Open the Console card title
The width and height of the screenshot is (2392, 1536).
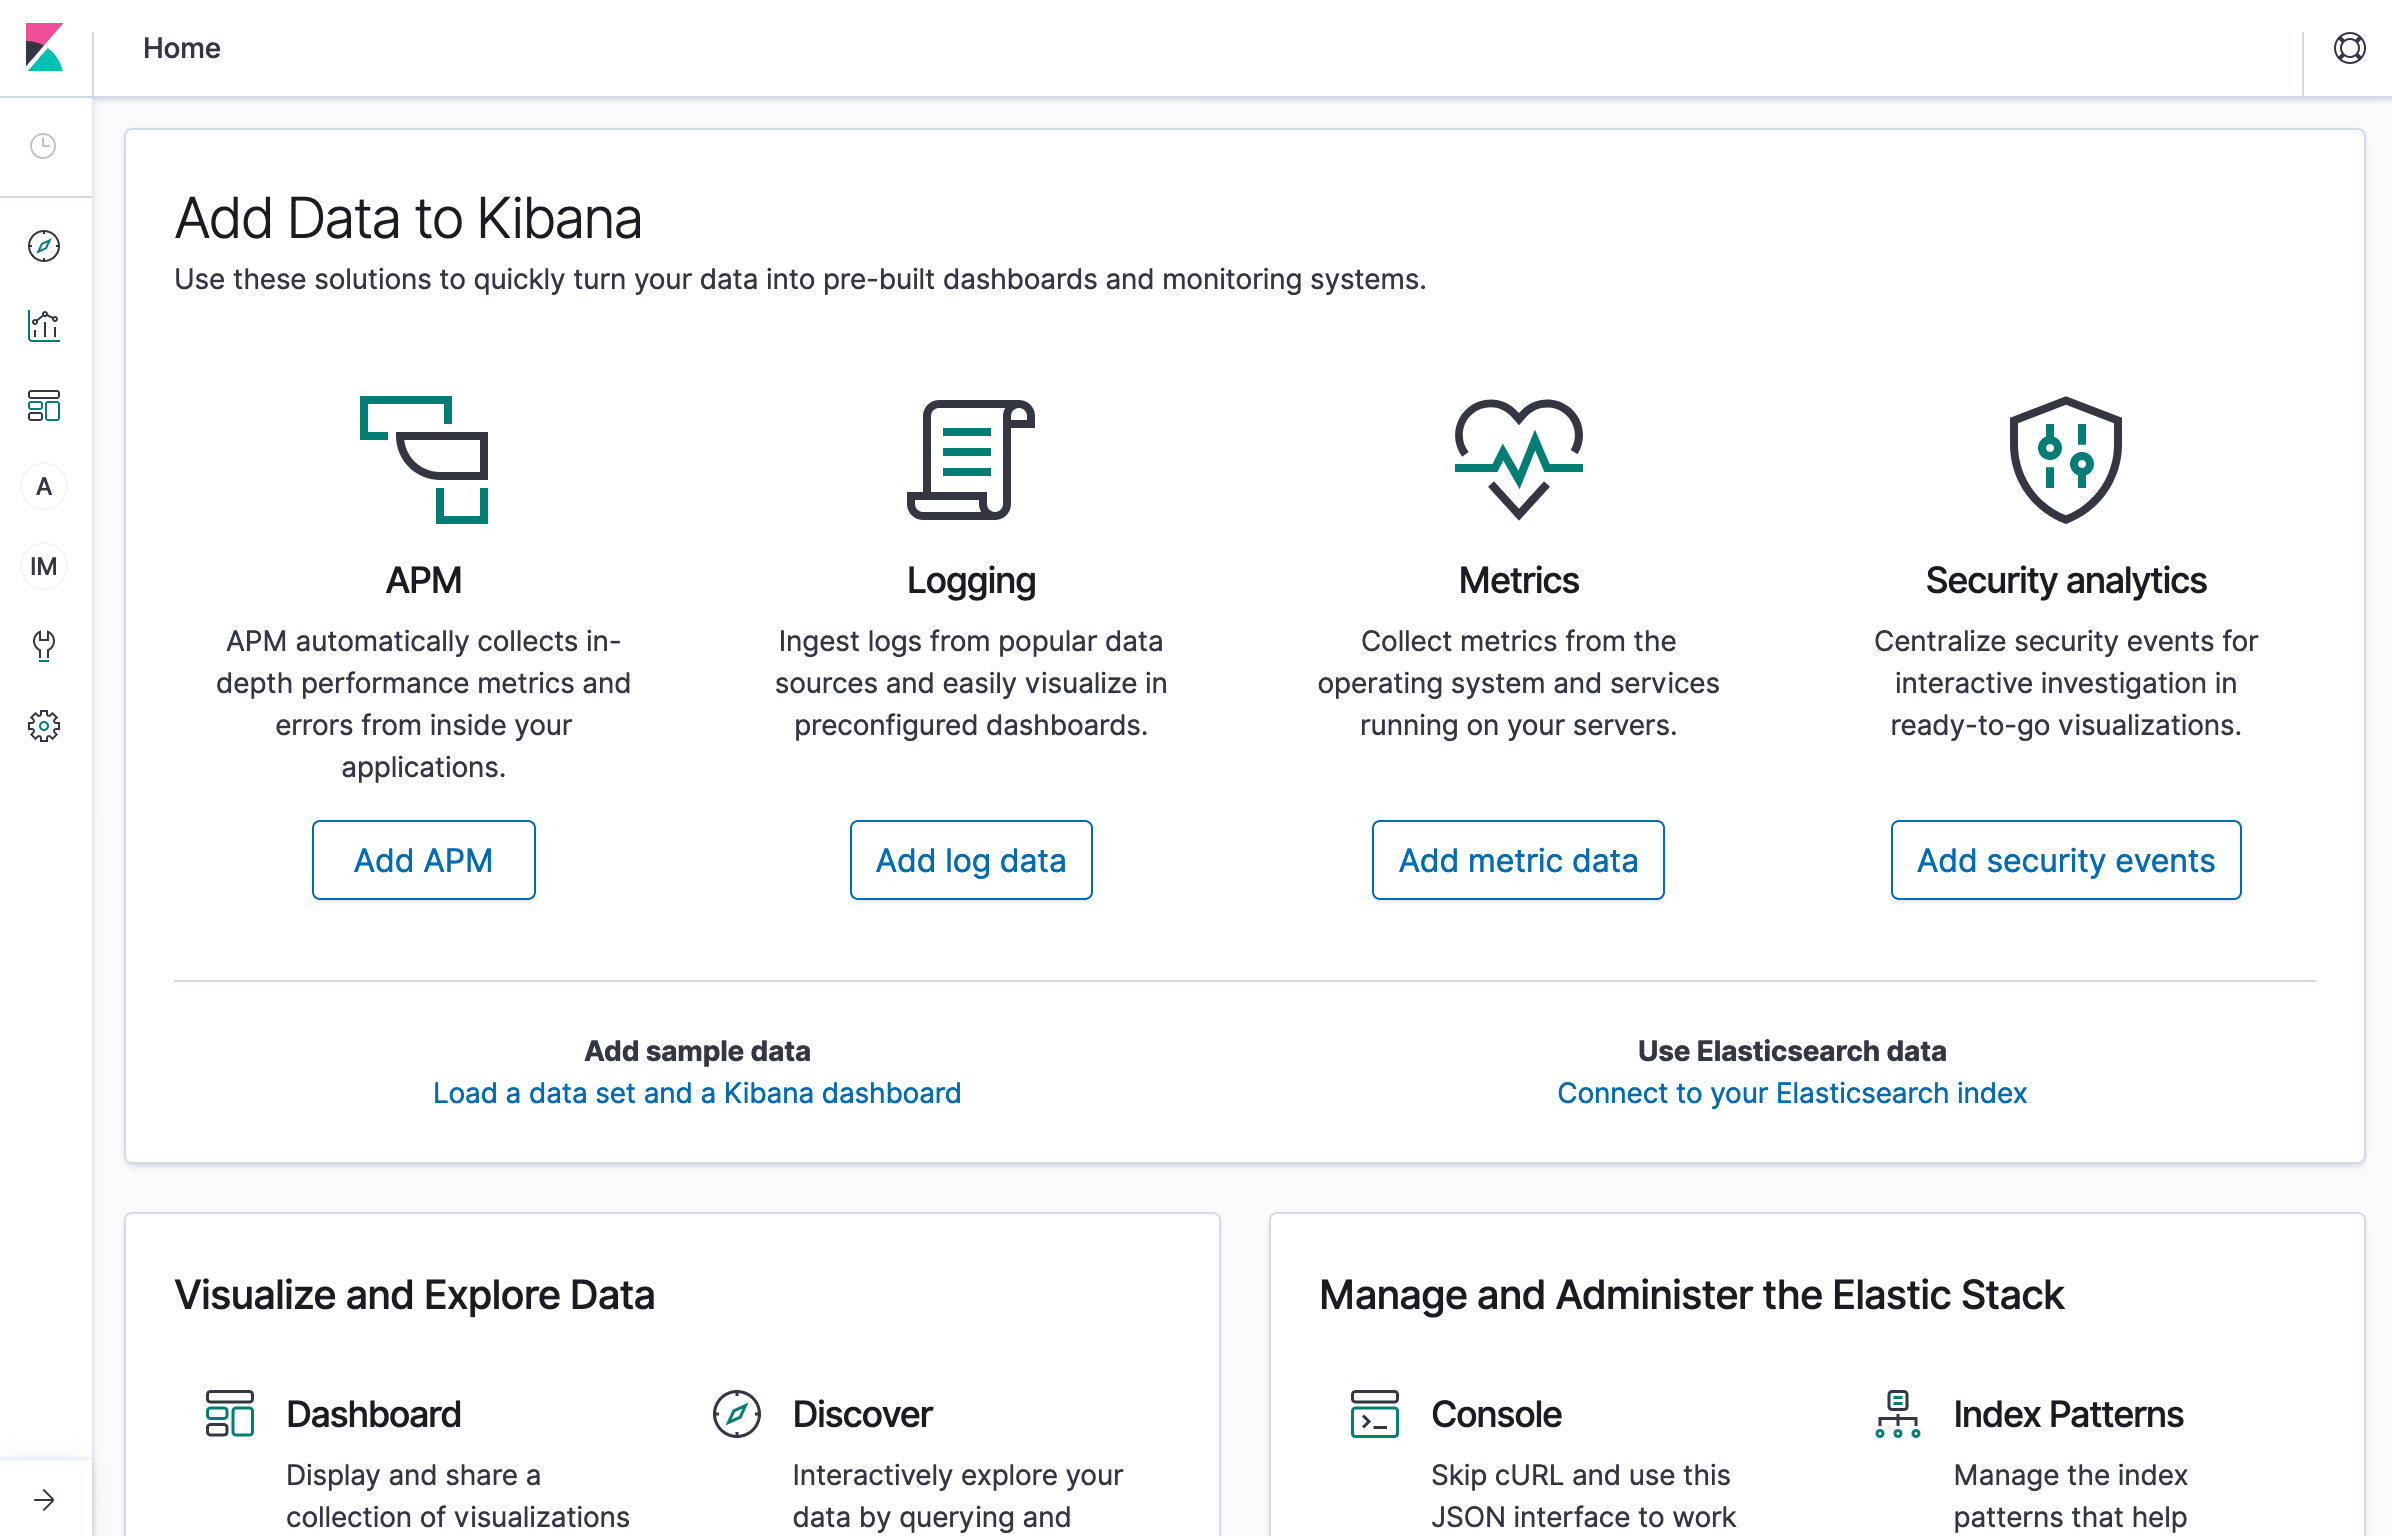[1496, 1414]
